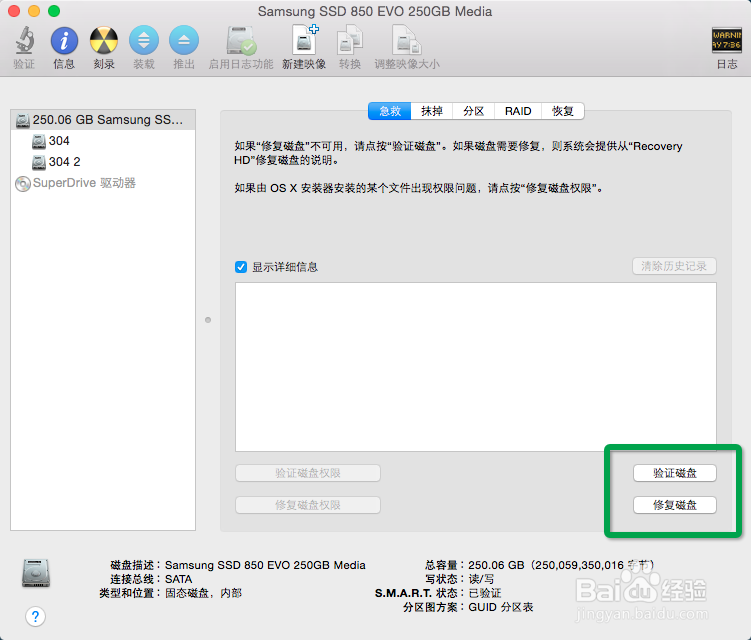Click the window title Samsung SSD 850 EVO
Screen dimensions: 751x640
pos(375,11)
